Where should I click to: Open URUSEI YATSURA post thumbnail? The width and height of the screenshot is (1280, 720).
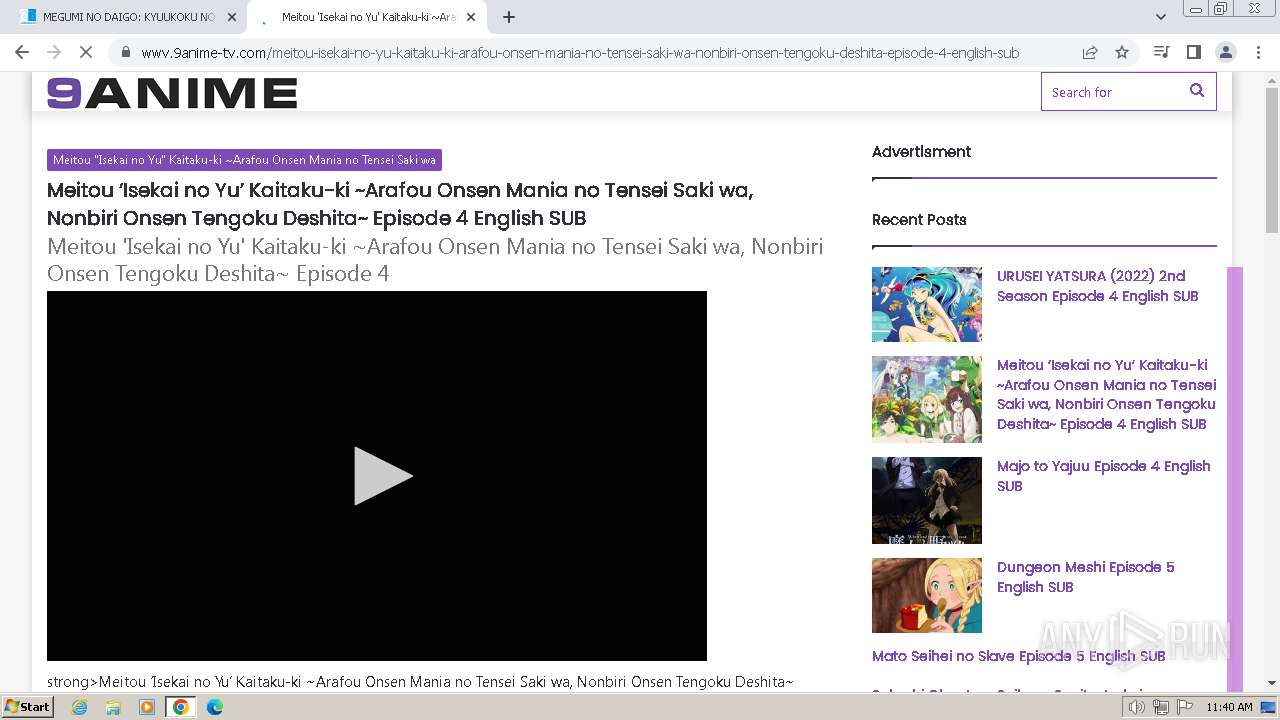pyautogui.click(x=927, y=304)
